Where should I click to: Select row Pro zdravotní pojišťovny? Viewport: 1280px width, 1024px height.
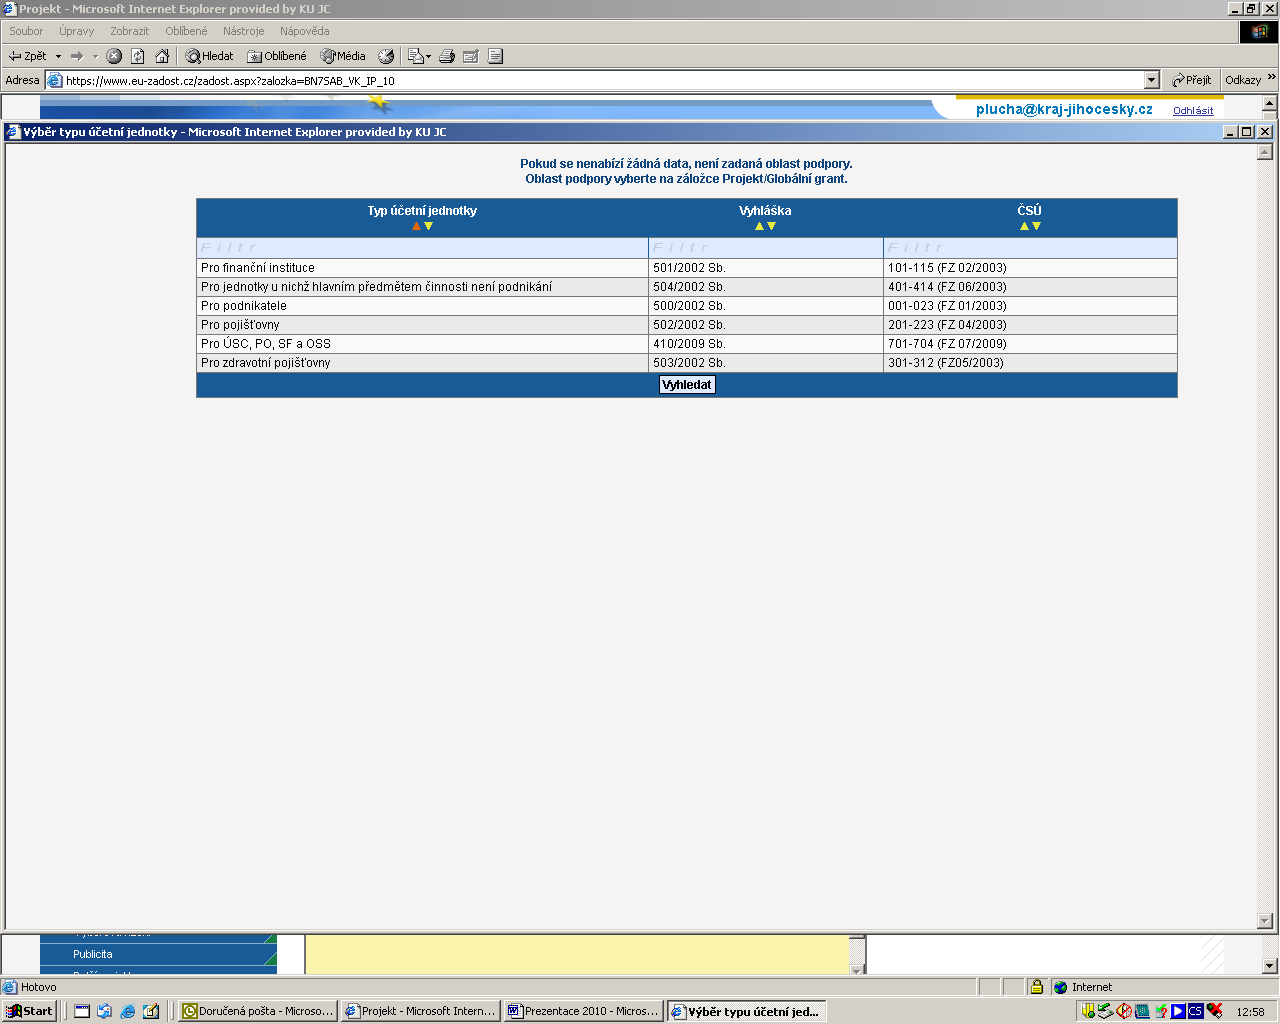coord(687,363)
